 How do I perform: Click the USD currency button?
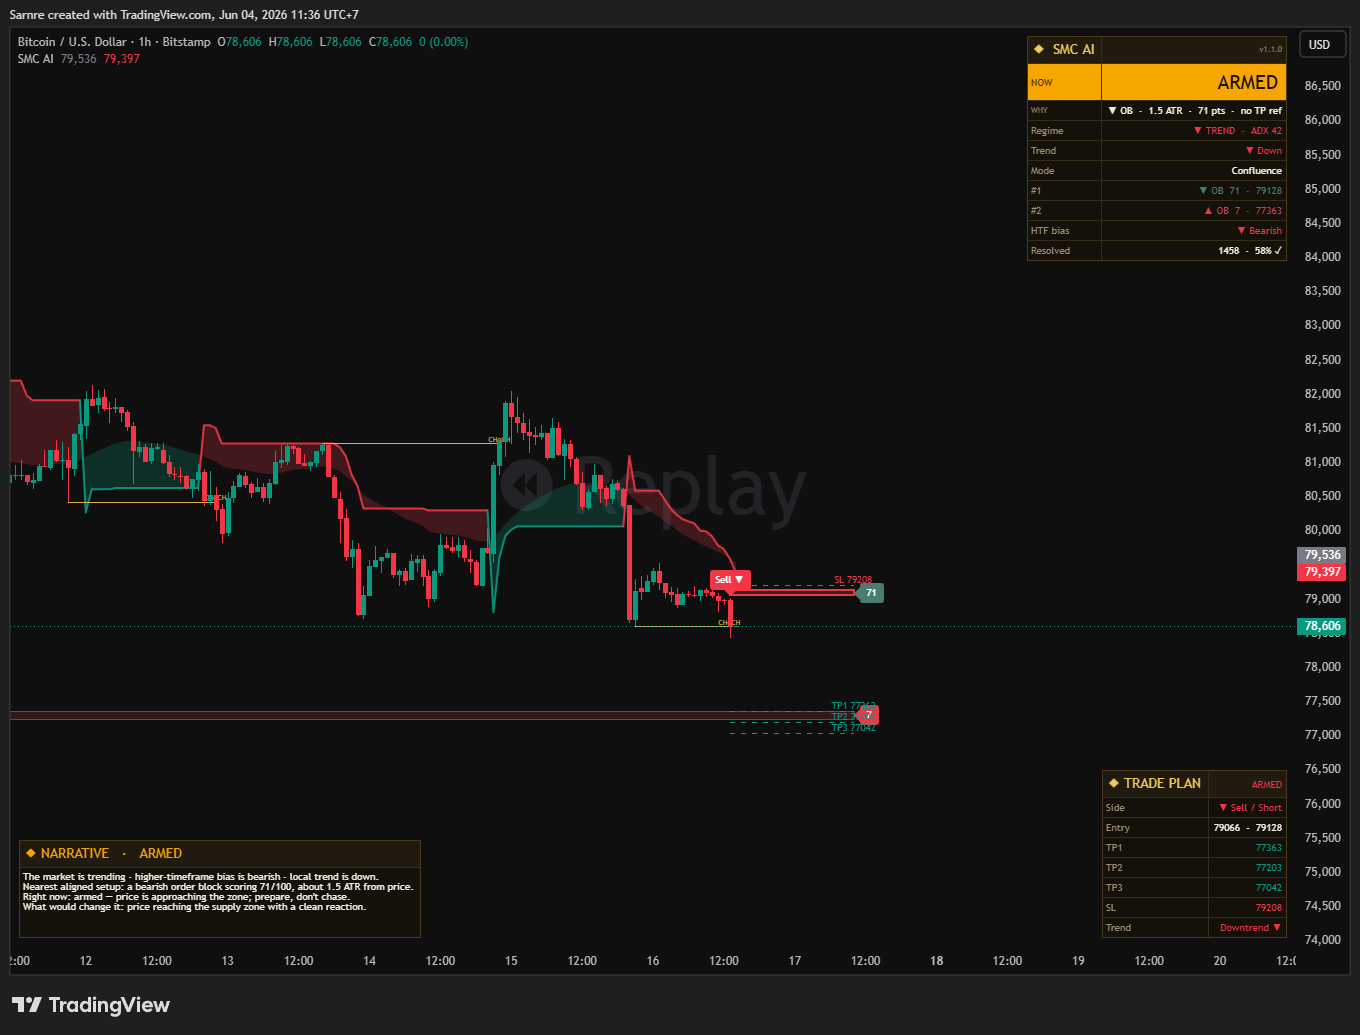coord(1320,45)
